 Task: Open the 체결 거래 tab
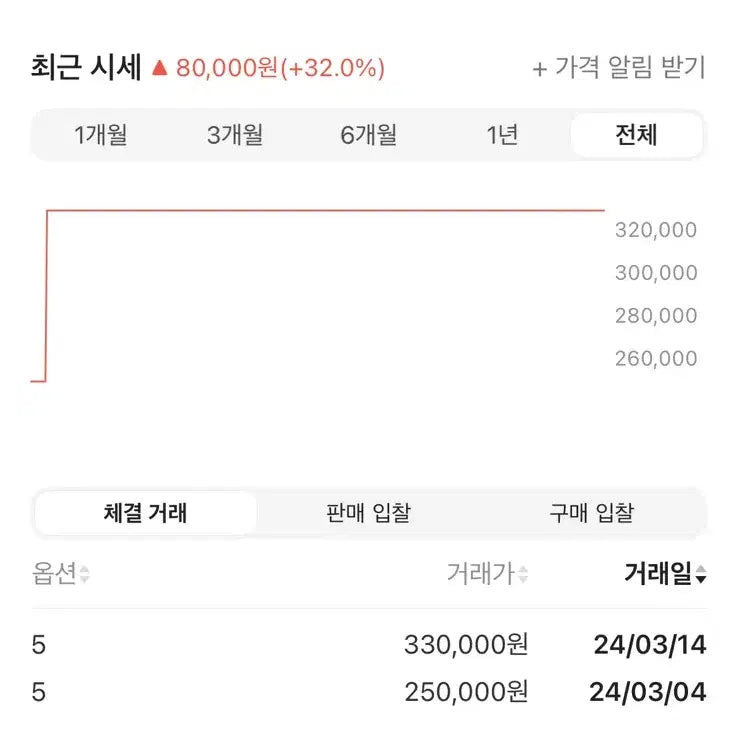pos(145,514)
